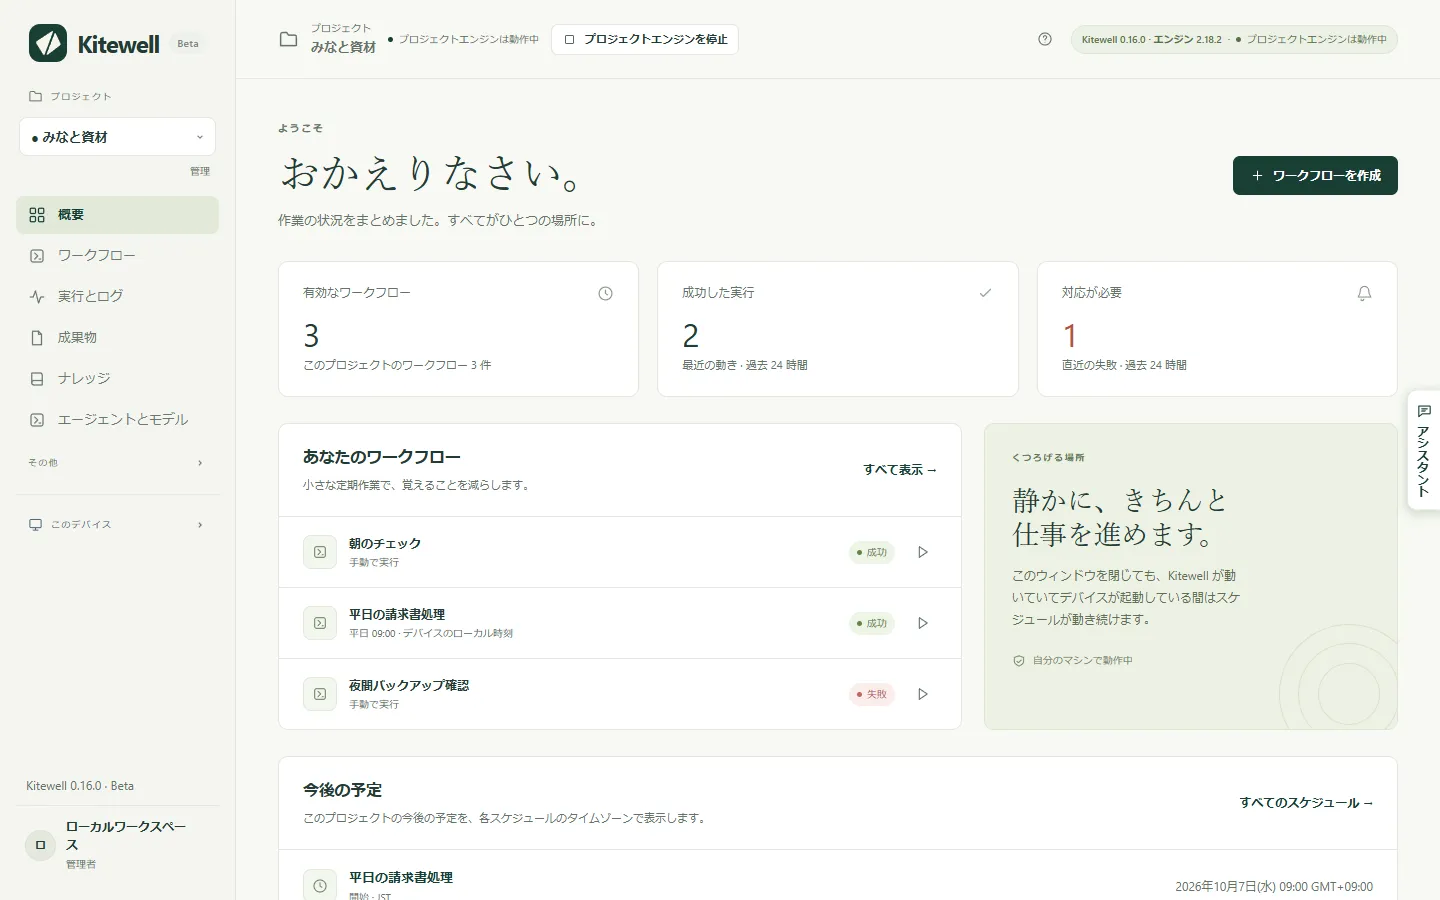Open ナレッジ in the sidebar
1440x900 pixels.
coord(118,379)
